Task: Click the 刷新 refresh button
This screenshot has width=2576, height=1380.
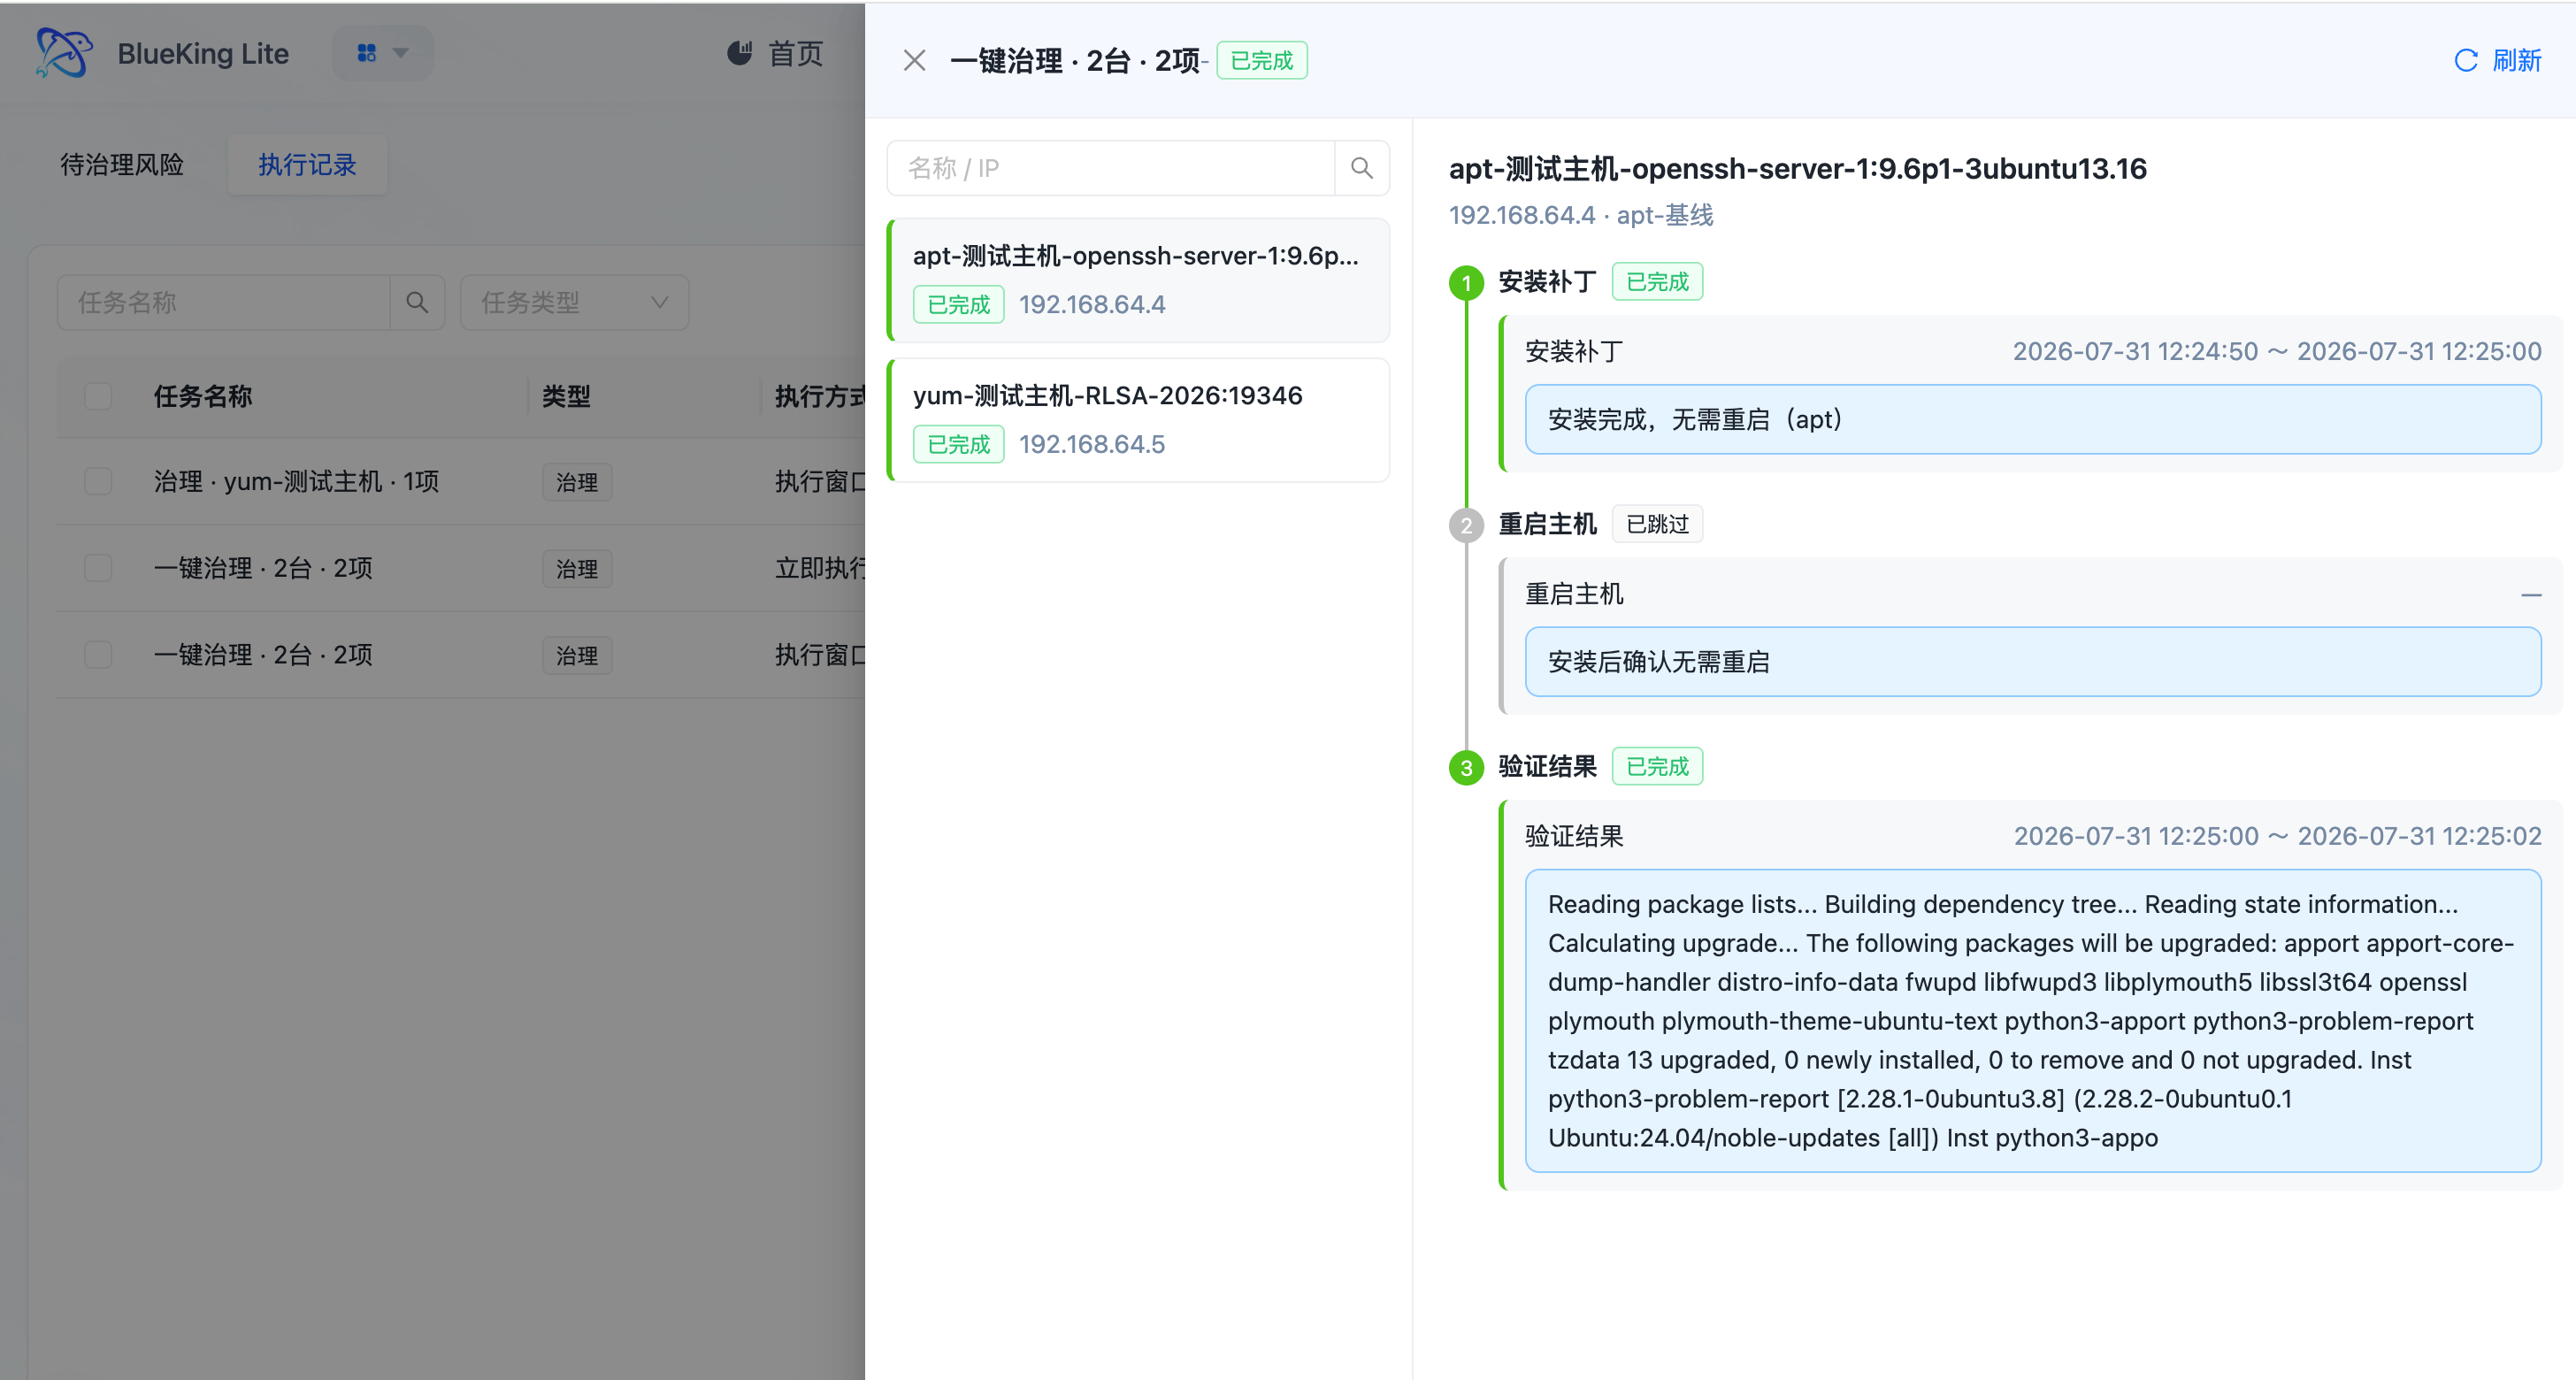Action: pos(2498,61)
